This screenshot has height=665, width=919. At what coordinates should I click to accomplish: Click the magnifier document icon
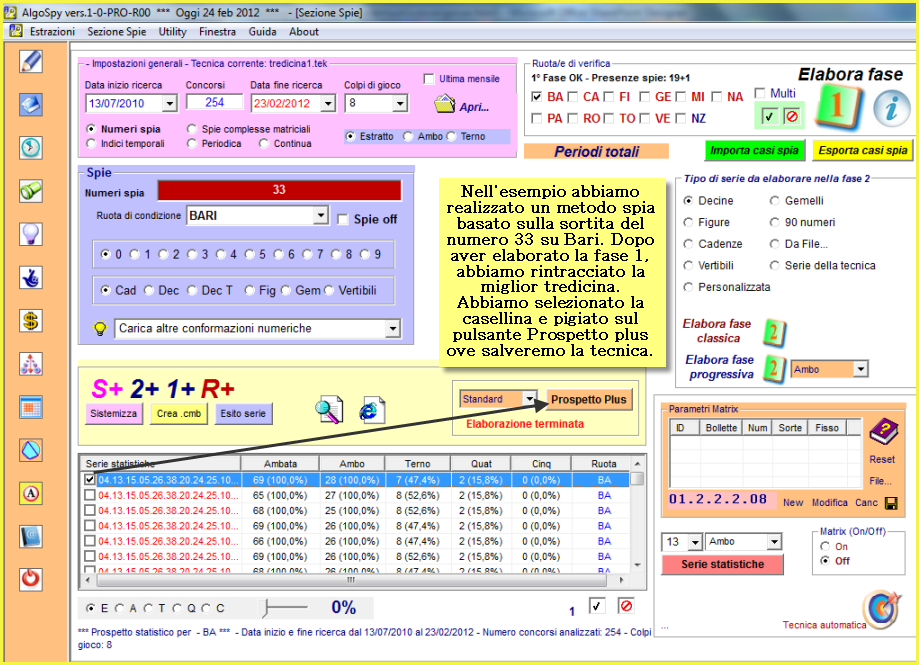coord(329,410)
